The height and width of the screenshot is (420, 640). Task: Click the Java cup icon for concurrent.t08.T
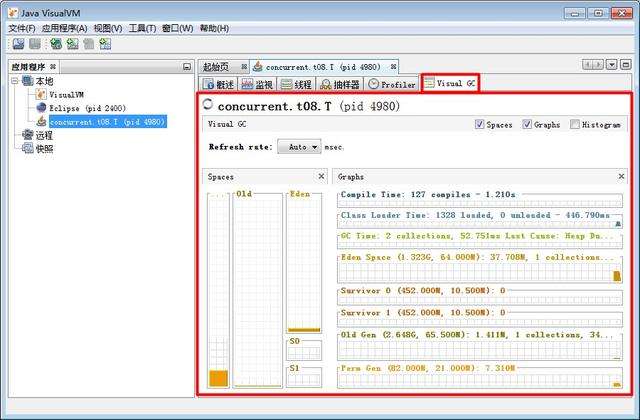click(x=41, y=121)
